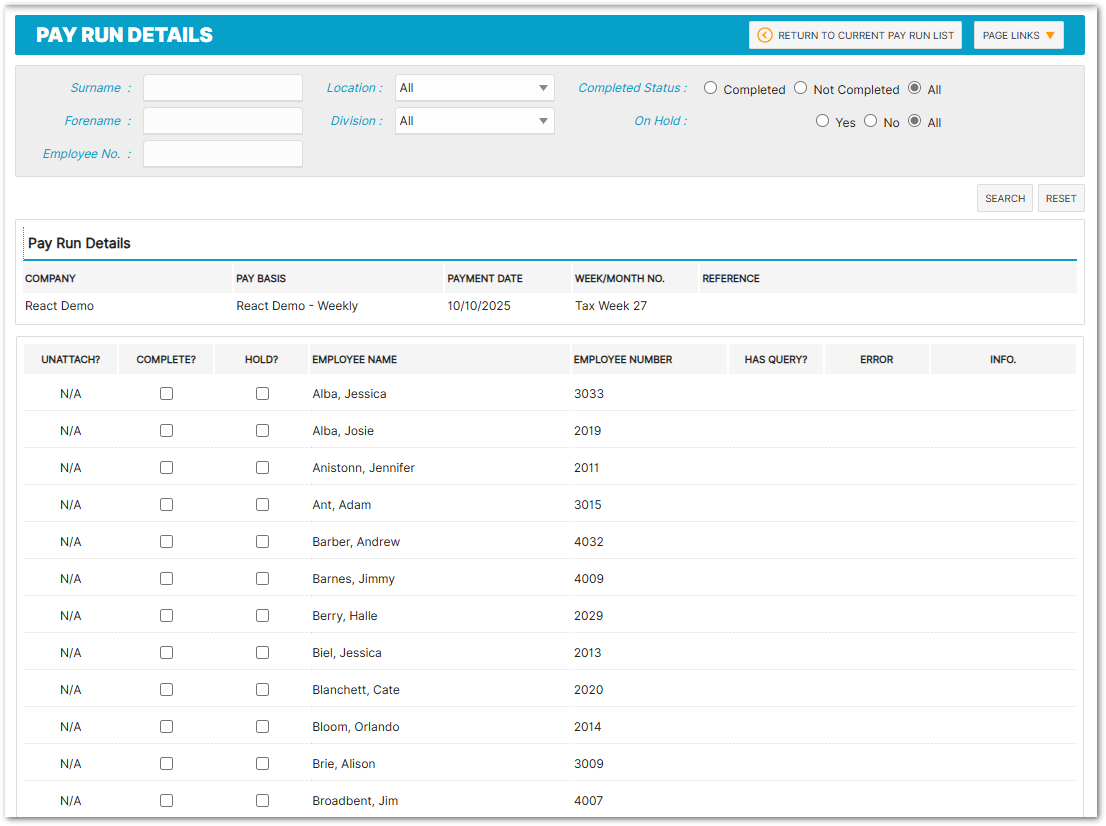Screen dimensions: 1106x826
Task: Click the Reset button
Action: pyautogui.click(x=1060, y=198)
